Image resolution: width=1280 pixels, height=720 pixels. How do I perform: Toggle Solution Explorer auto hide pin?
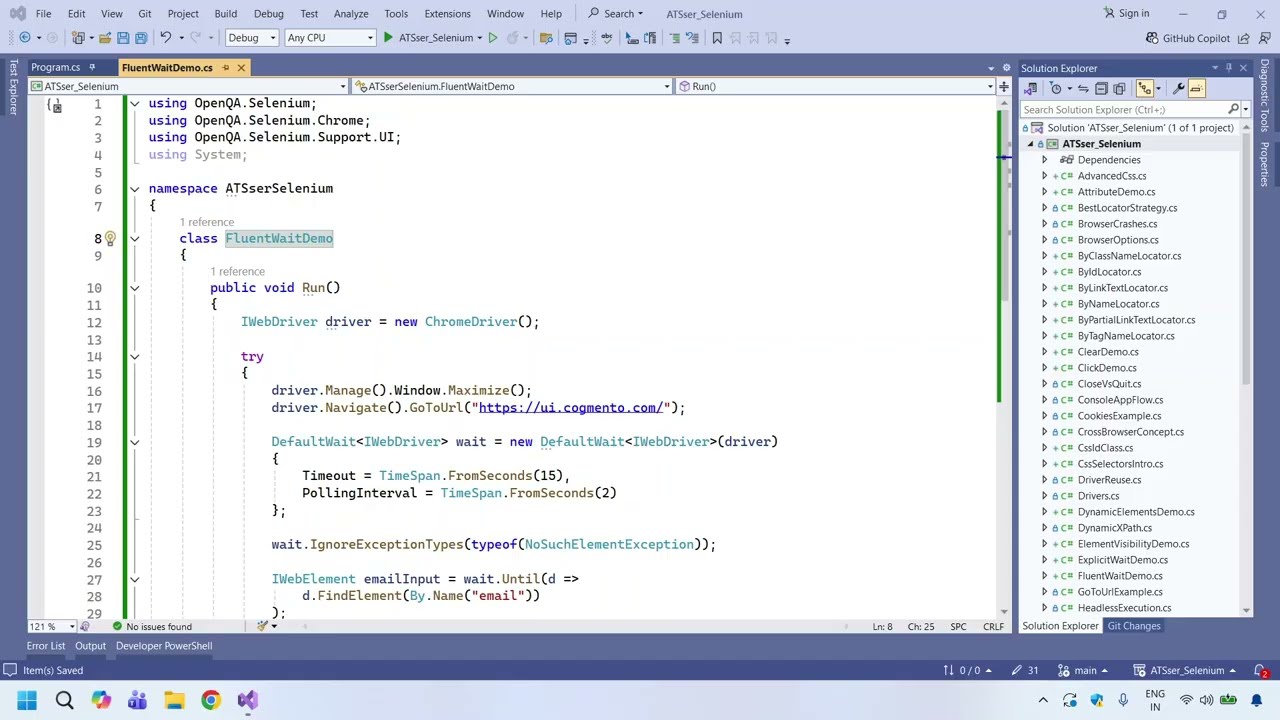click(x=1229, y=68)
